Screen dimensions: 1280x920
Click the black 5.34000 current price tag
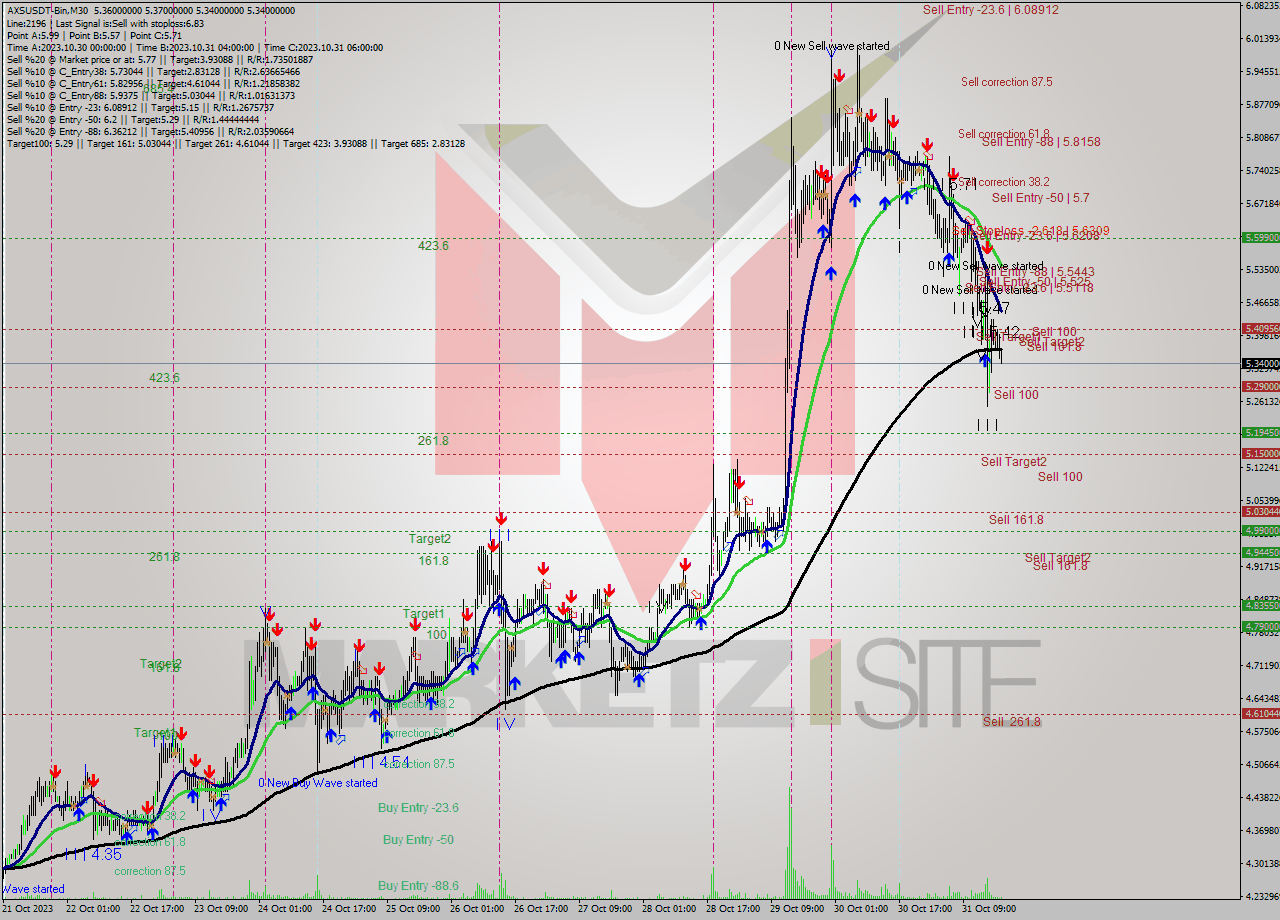pos(1260,363)
